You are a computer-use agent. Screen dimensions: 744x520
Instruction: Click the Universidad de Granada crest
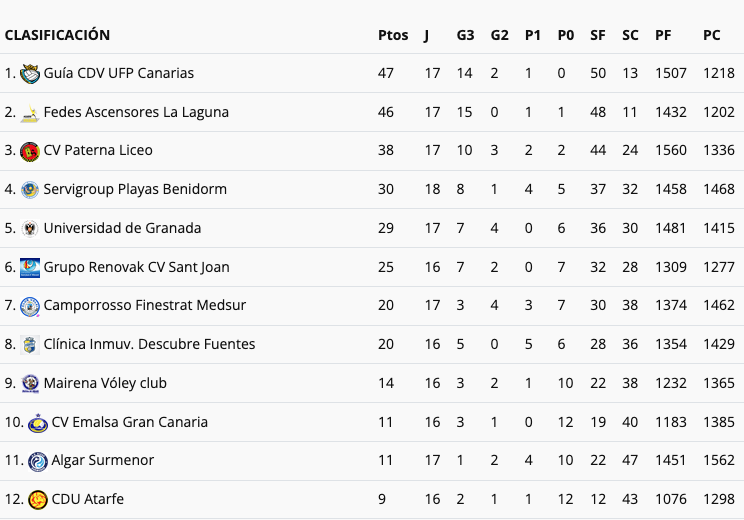click(x=30, y=229)
